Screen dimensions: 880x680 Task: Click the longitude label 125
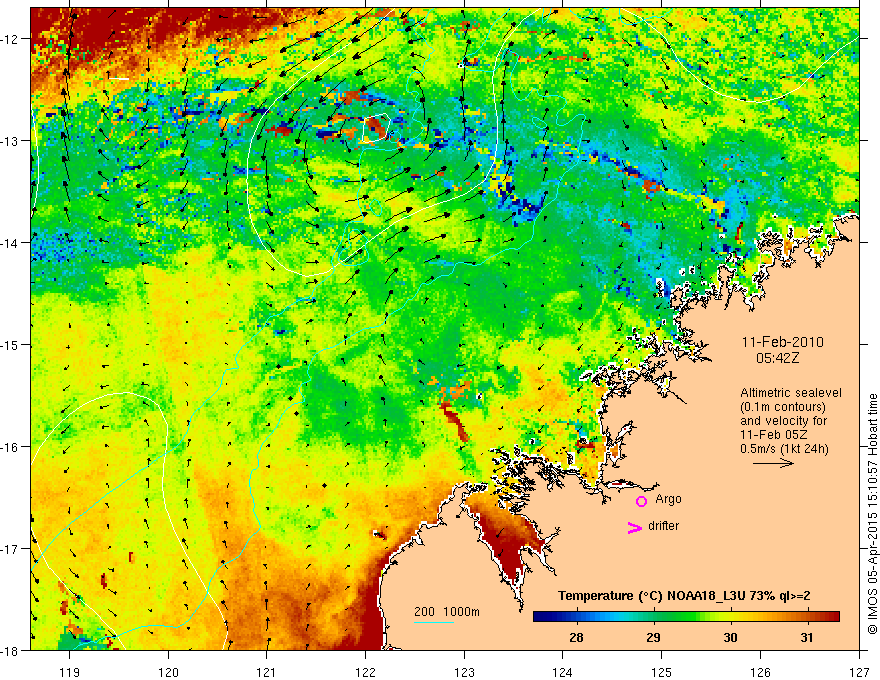[x=662, y=672]
